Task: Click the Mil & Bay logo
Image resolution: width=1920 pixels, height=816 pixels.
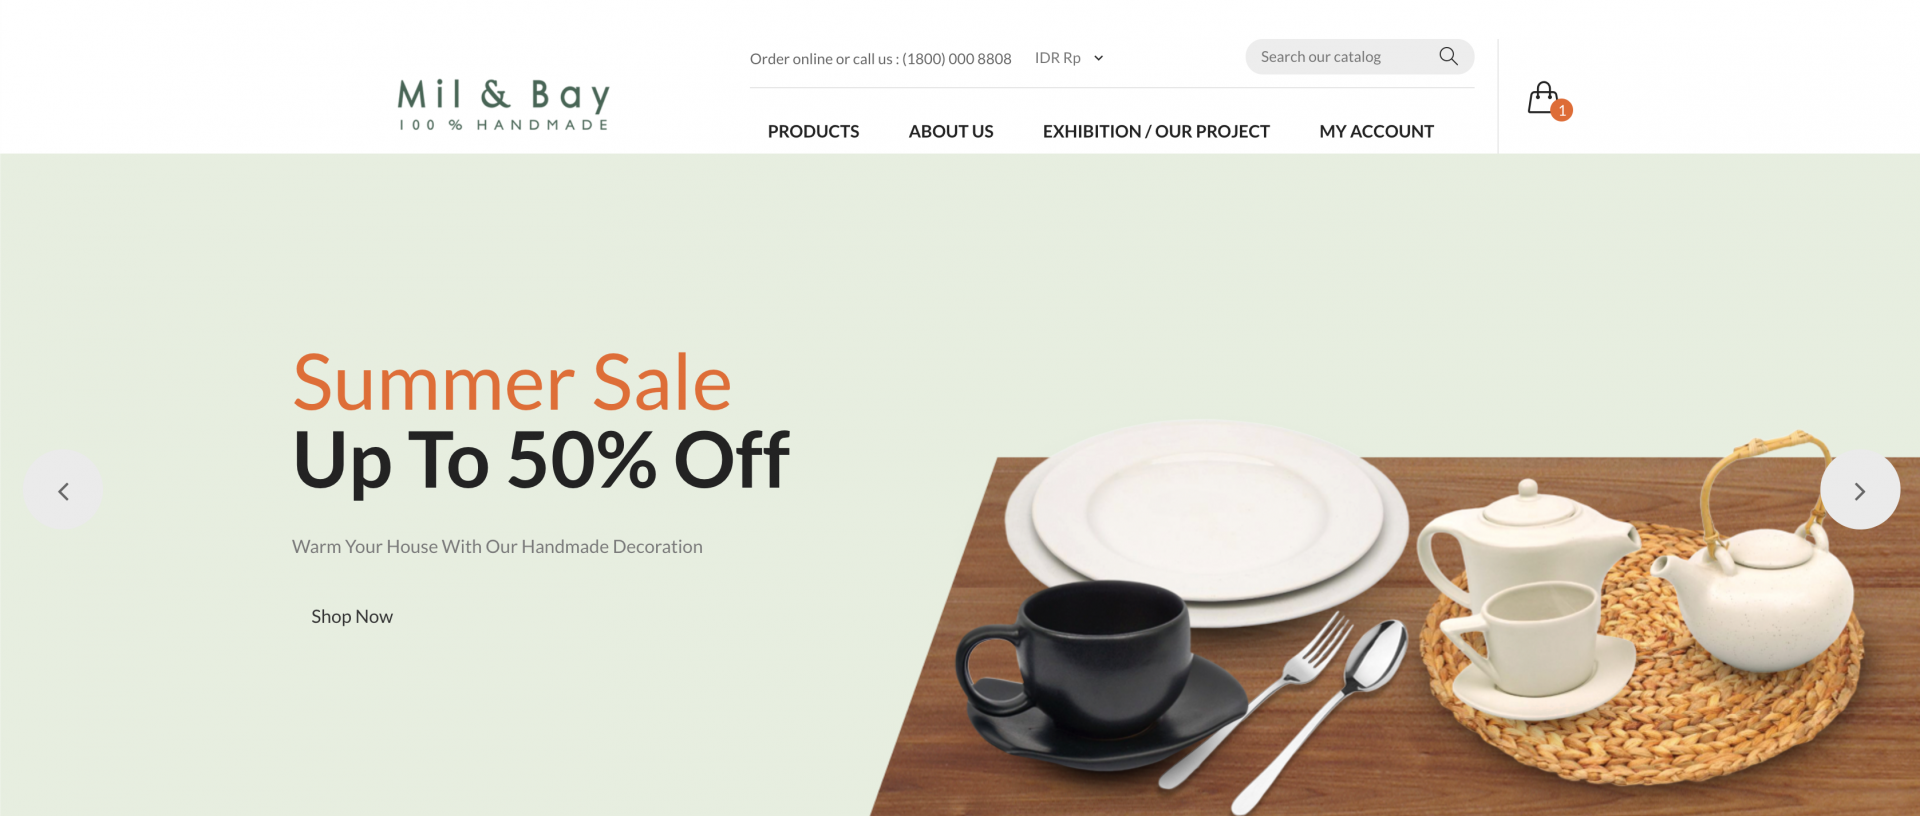Action: 504,104
